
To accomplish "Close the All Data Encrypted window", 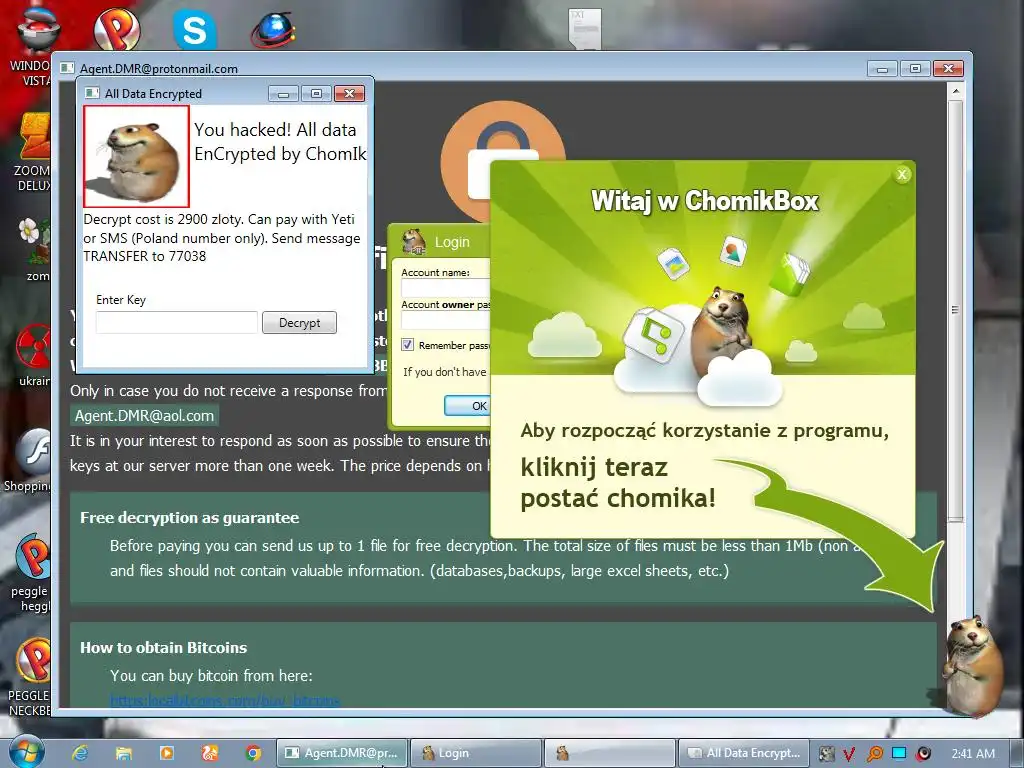I will 349,93.
